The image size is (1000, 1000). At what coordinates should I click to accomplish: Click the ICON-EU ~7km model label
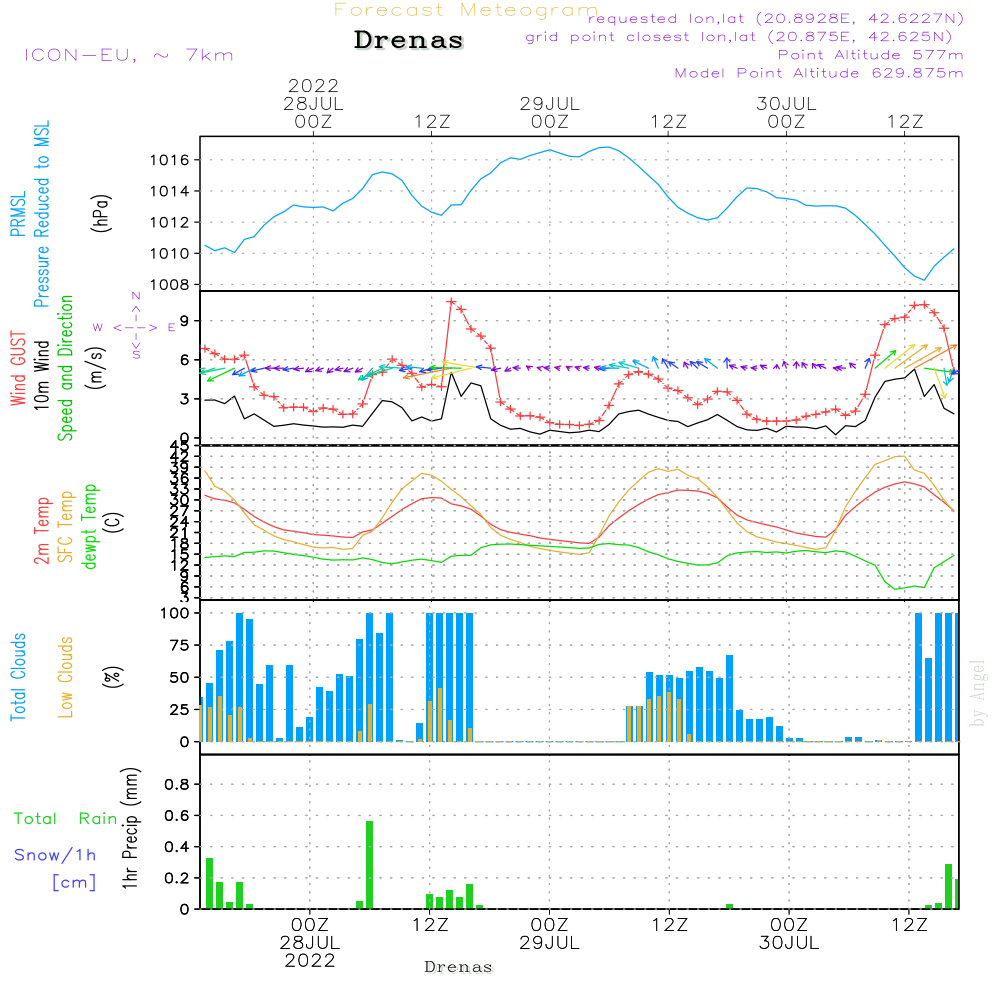[128, 55]
